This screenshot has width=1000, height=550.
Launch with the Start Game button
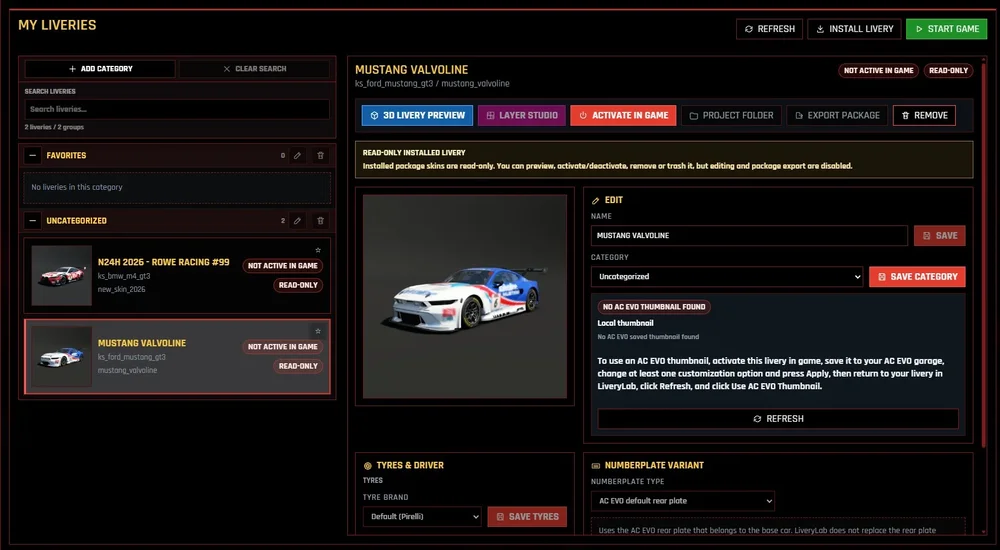946,29
